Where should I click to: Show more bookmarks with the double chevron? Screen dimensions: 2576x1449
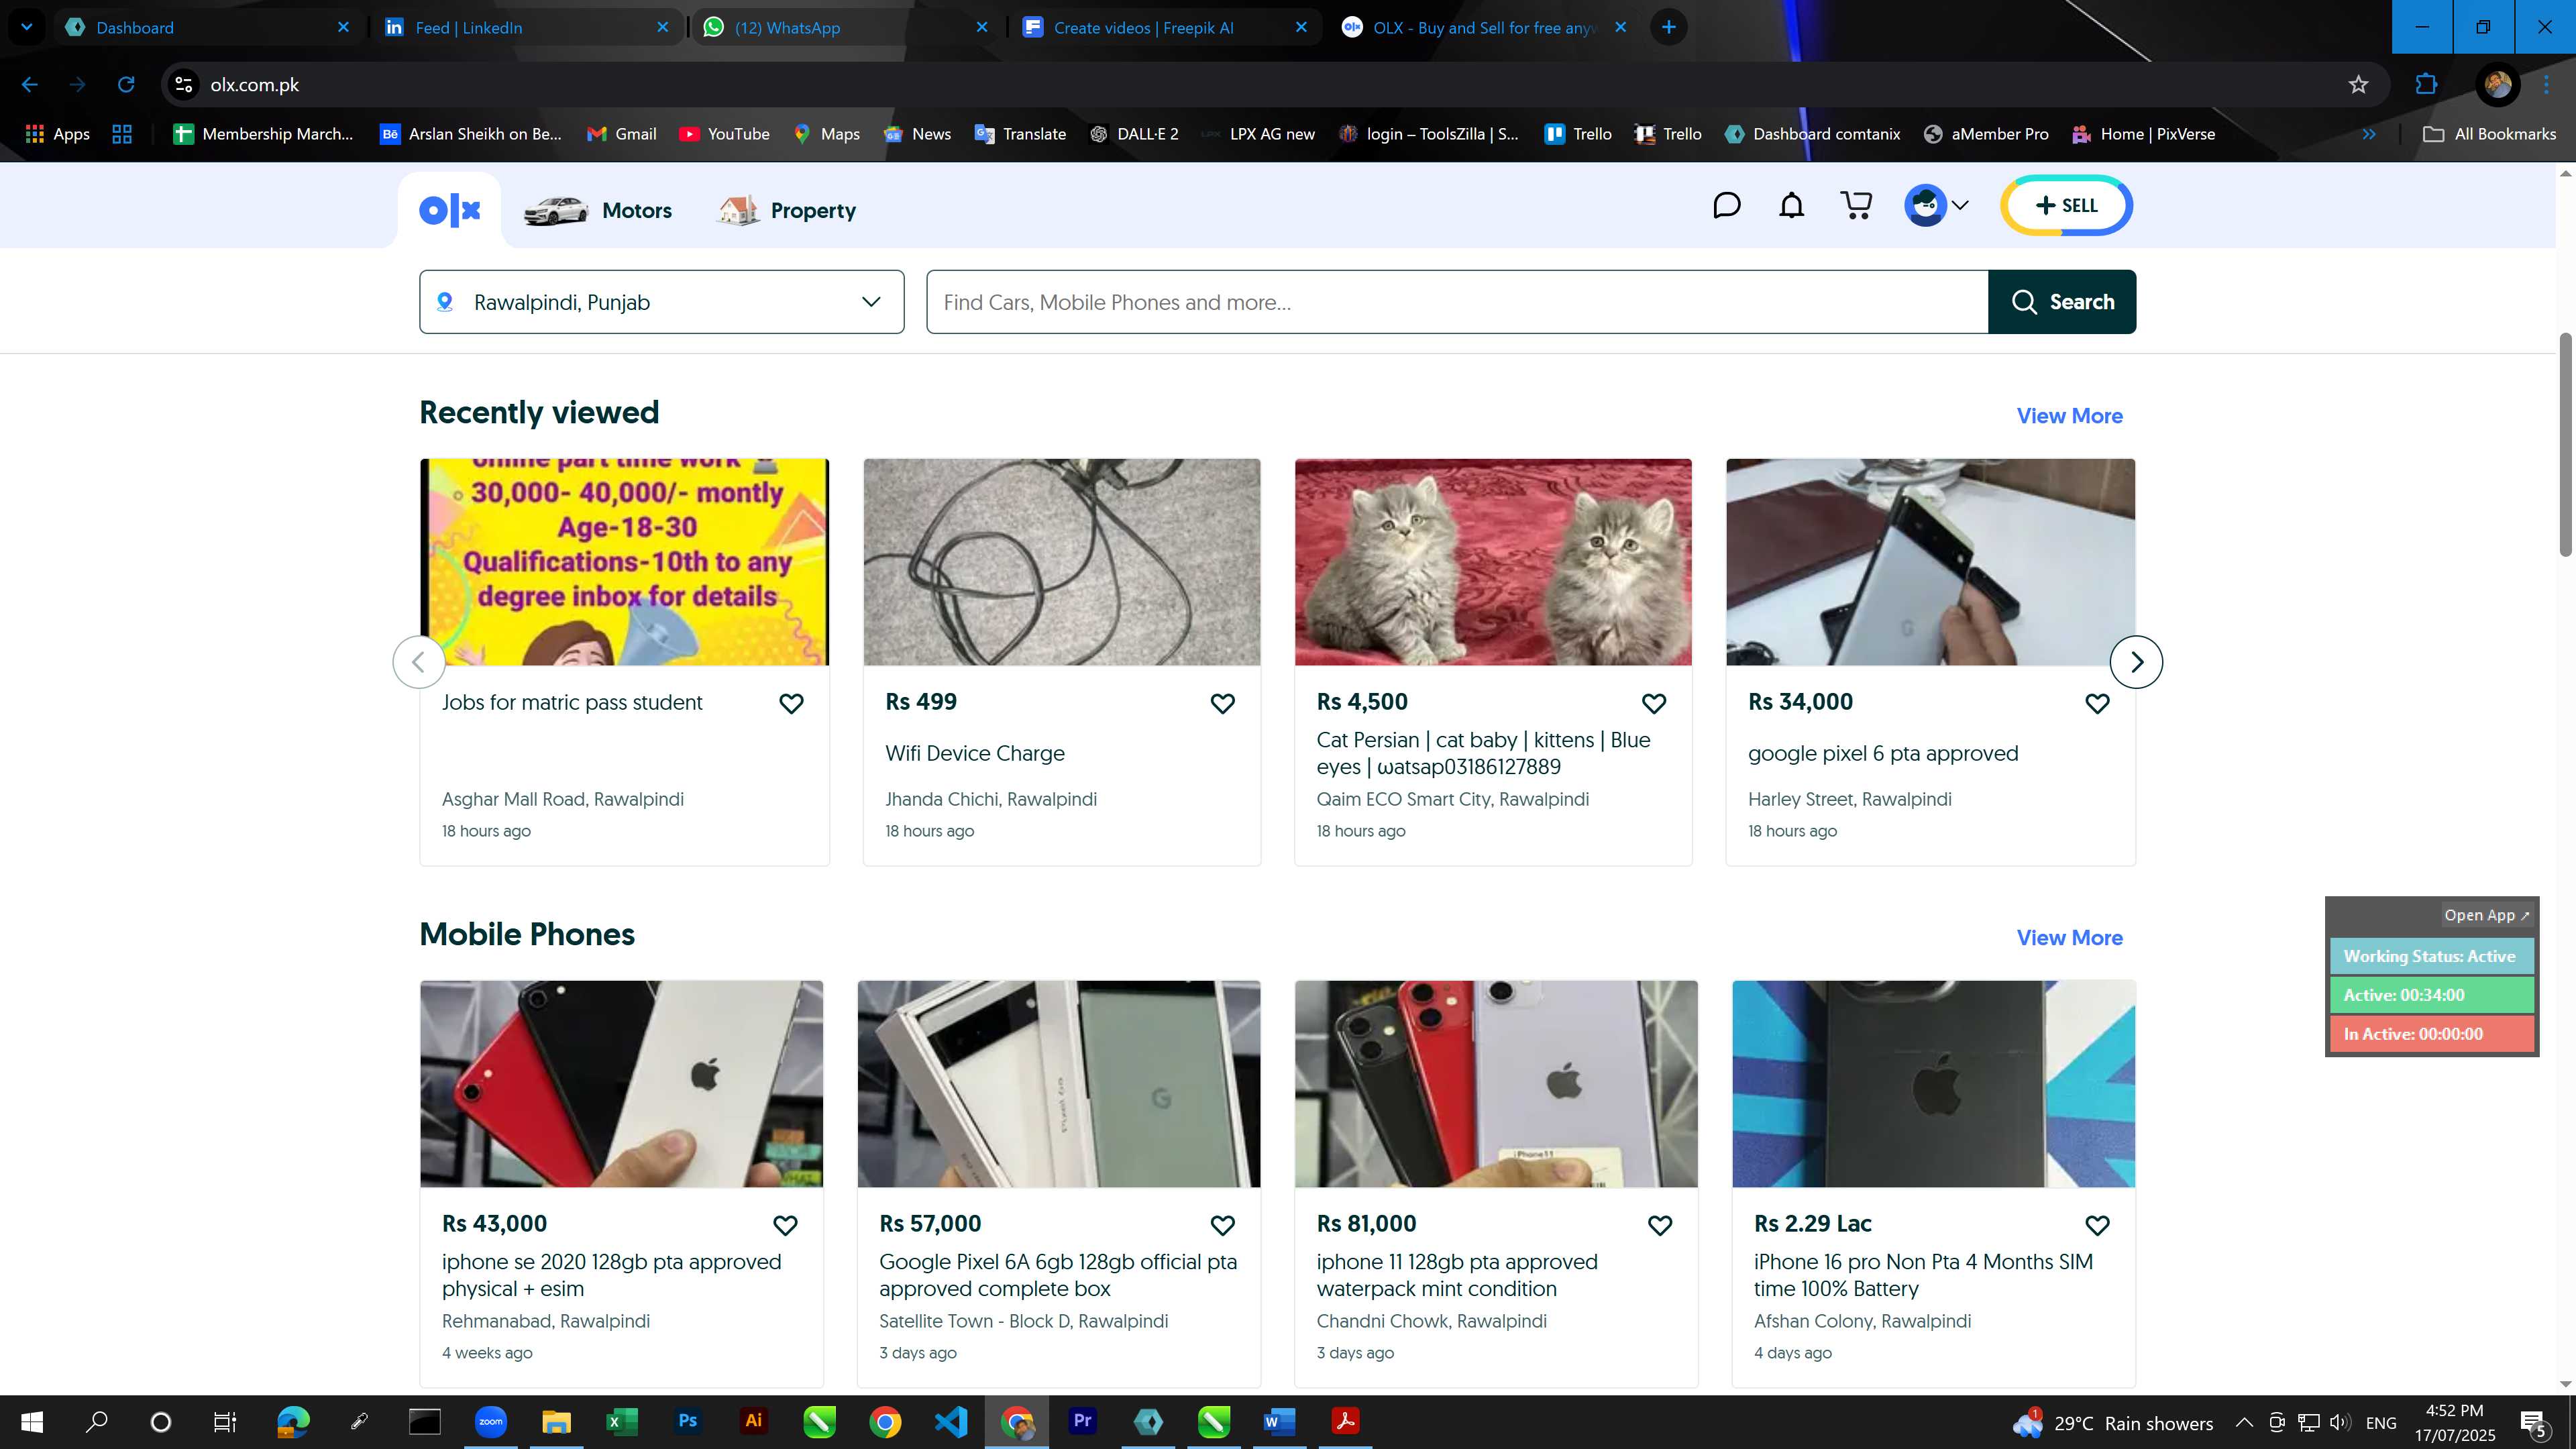pyautogui.click(x=2368, y=134)
